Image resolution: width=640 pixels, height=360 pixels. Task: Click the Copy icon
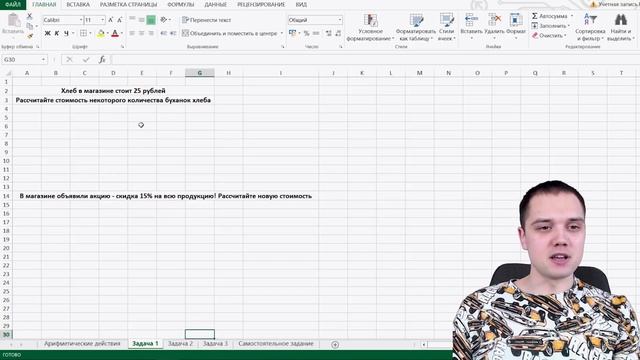(x=29, y=26)
